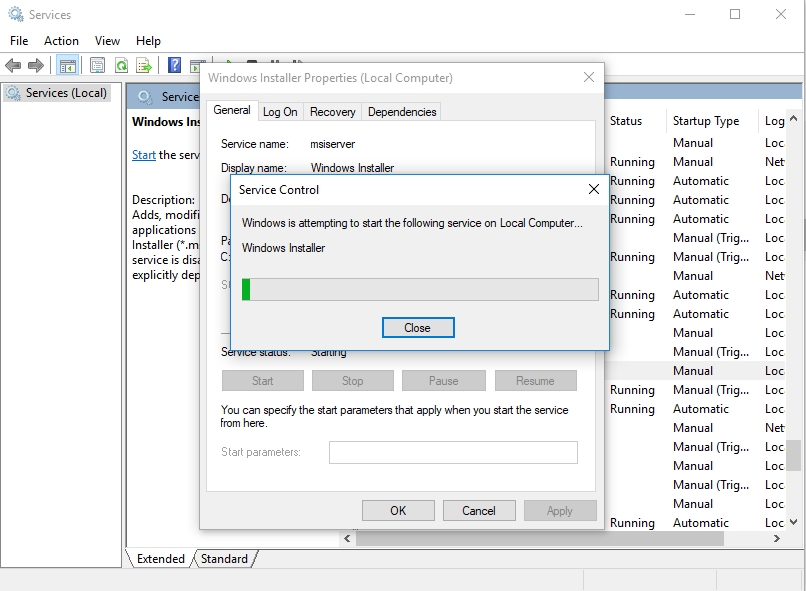Sort by the Status column header
Image resolution: width=806 pixels, height=591 pixels.
pos(635,121)
